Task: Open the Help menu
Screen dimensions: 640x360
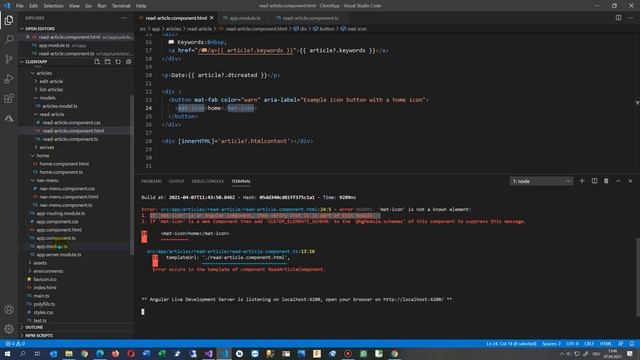Action: pyautogui.click(x=141, y=6)
